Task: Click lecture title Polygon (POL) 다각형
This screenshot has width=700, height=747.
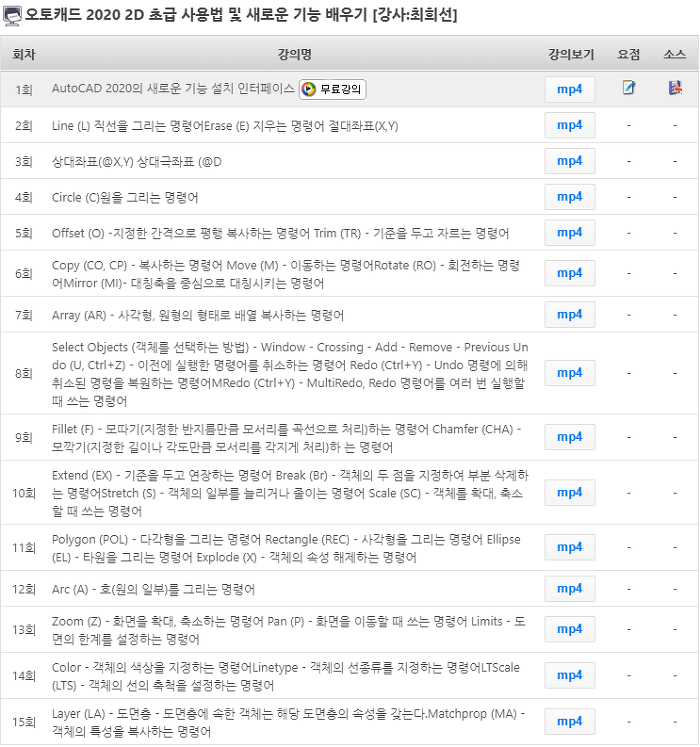Action: pos(286,548)
